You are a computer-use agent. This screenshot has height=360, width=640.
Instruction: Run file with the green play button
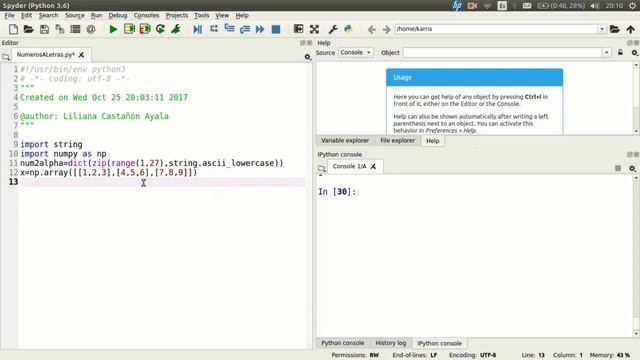[113, 29]
